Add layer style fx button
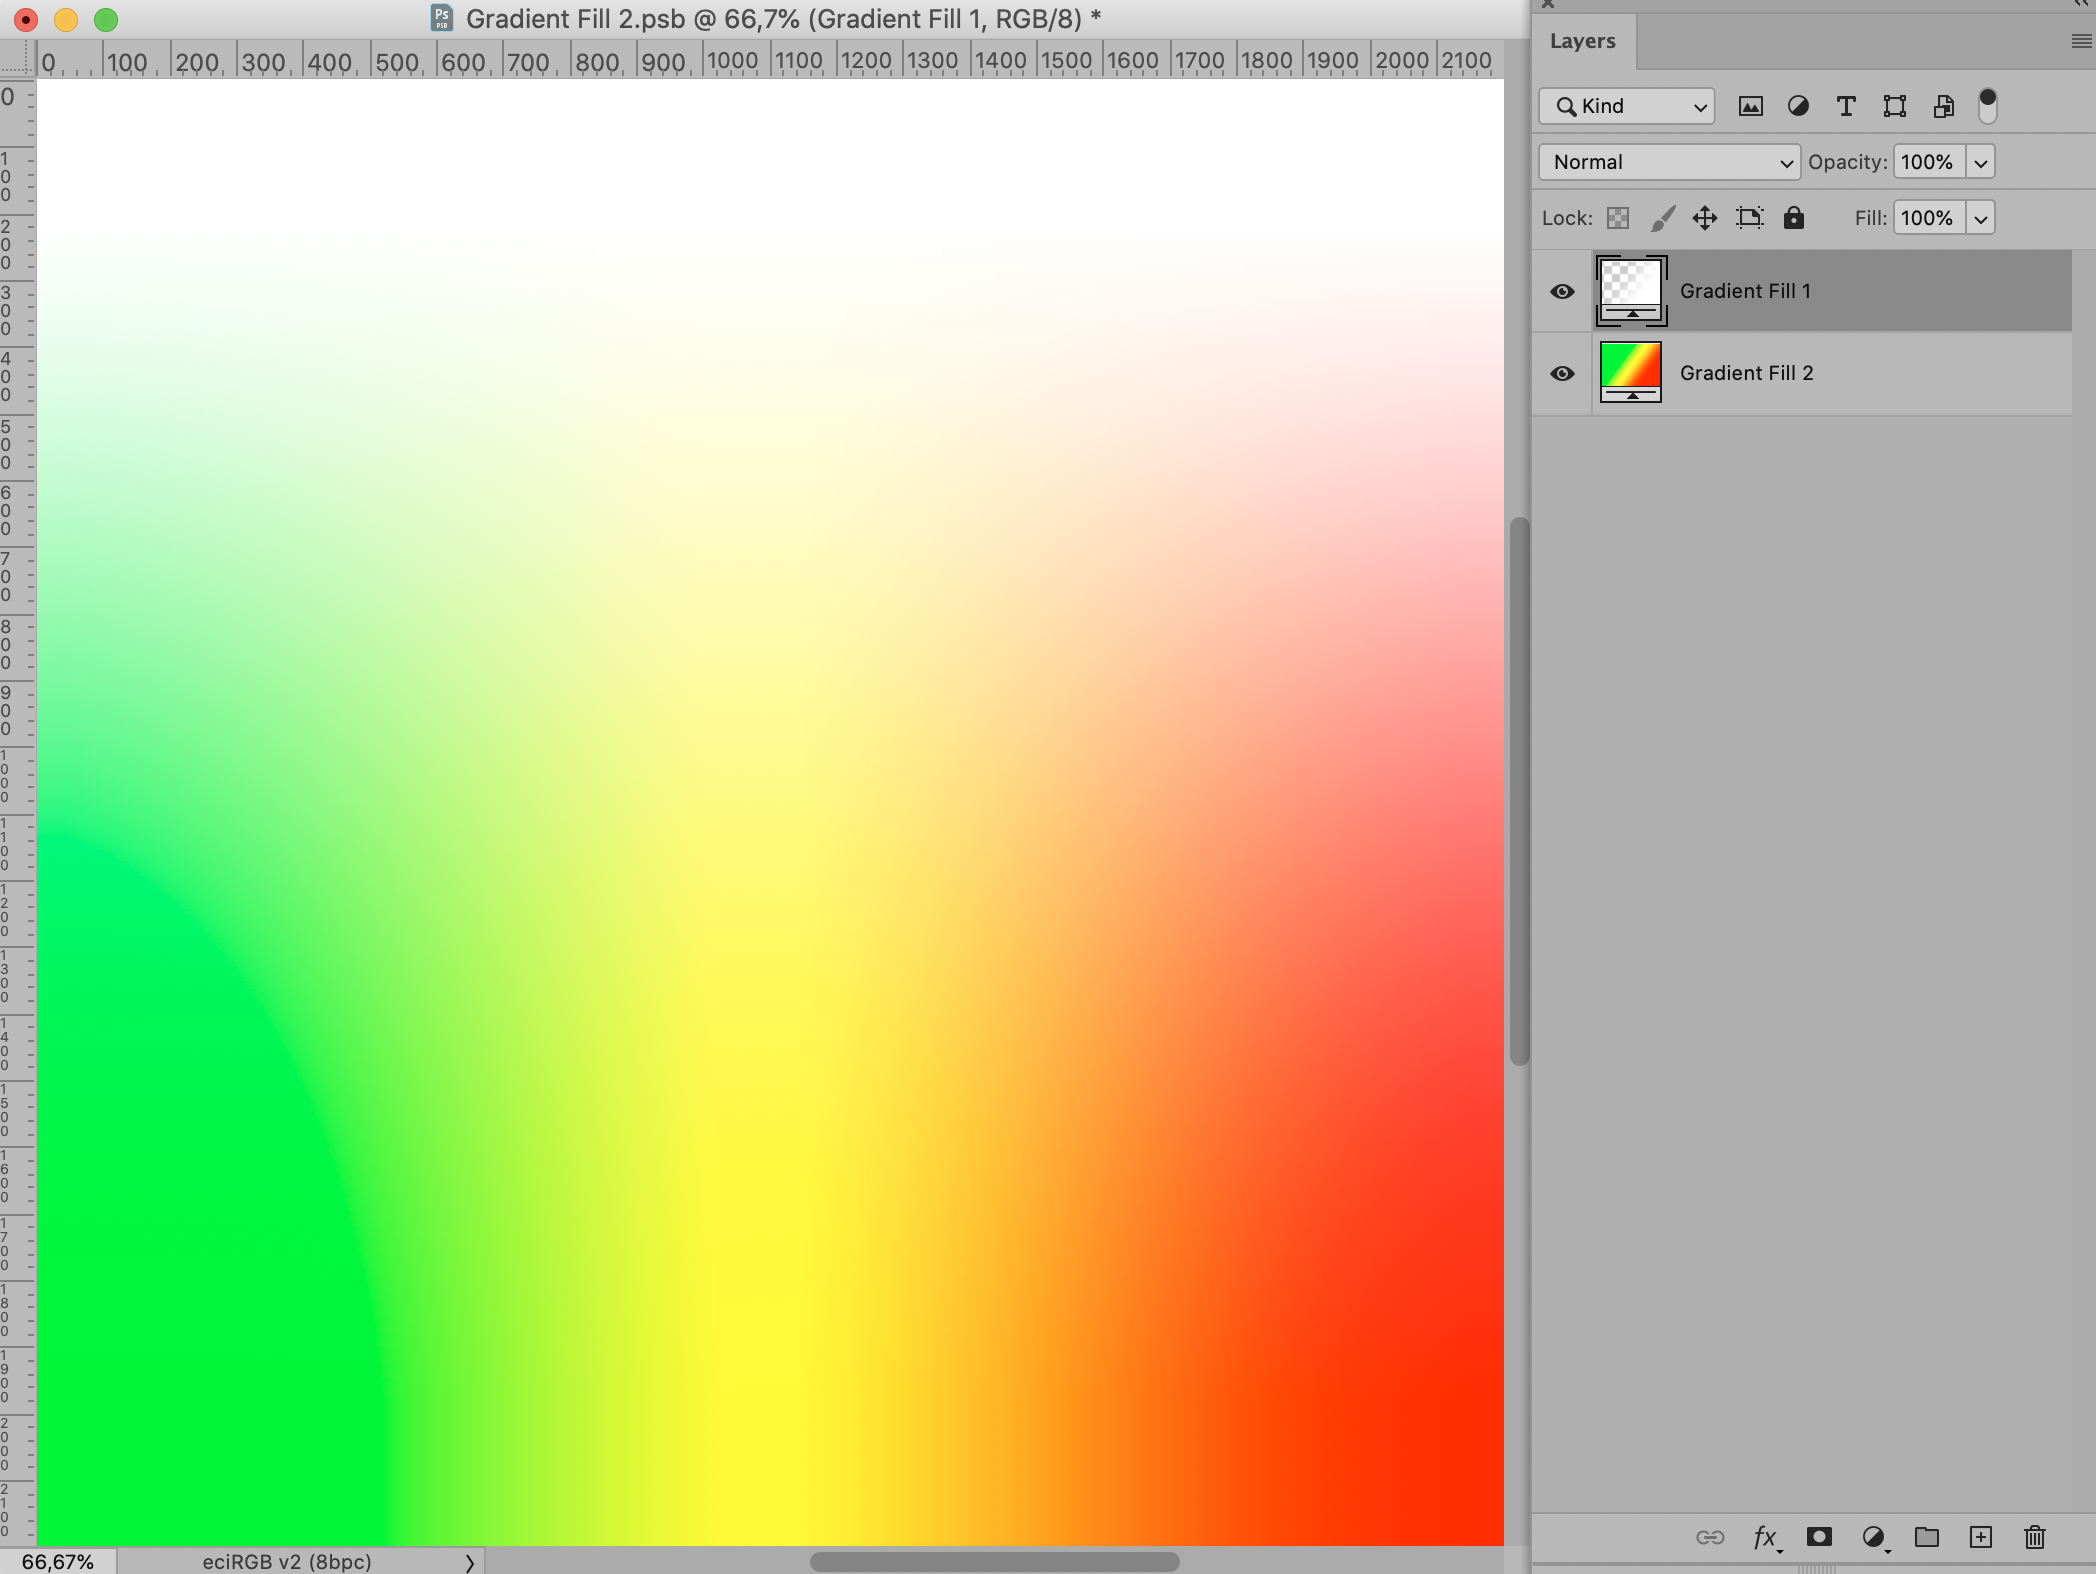The height and width of the screenshot is (1574, 2096). click(x=1765, y=1537)
